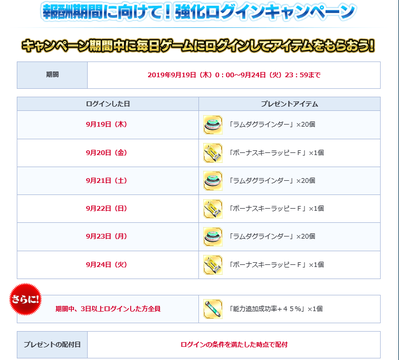The height and width of the screenshot is (360, 399).
Task: Select the date 9月19日（木）
Action: coord(106,124)
